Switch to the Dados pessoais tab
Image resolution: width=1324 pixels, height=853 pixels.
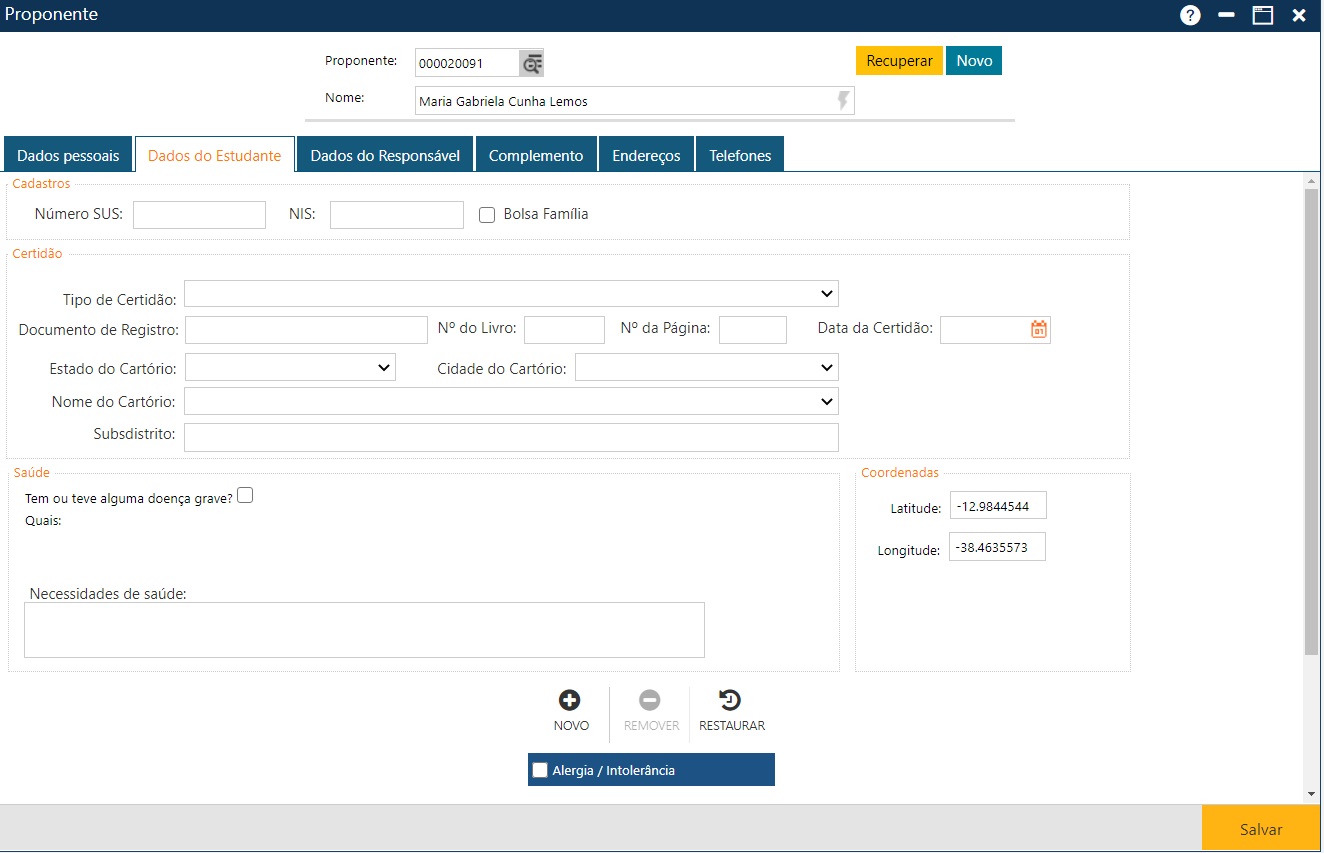(68, 156)
